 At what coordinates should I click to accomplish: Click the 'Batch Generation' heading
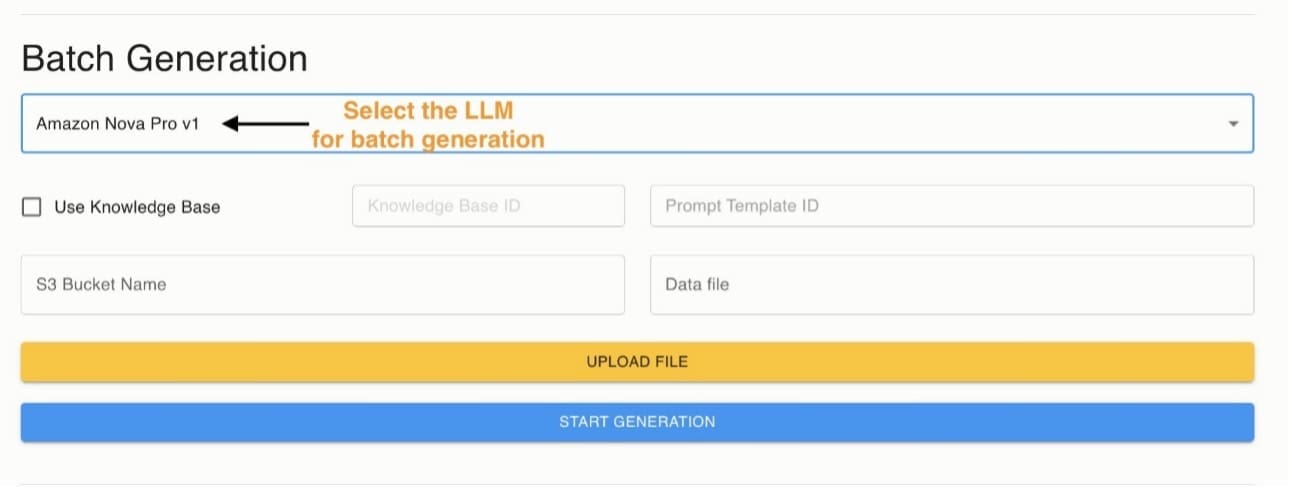pyautogui.click(x=164, y=59)
